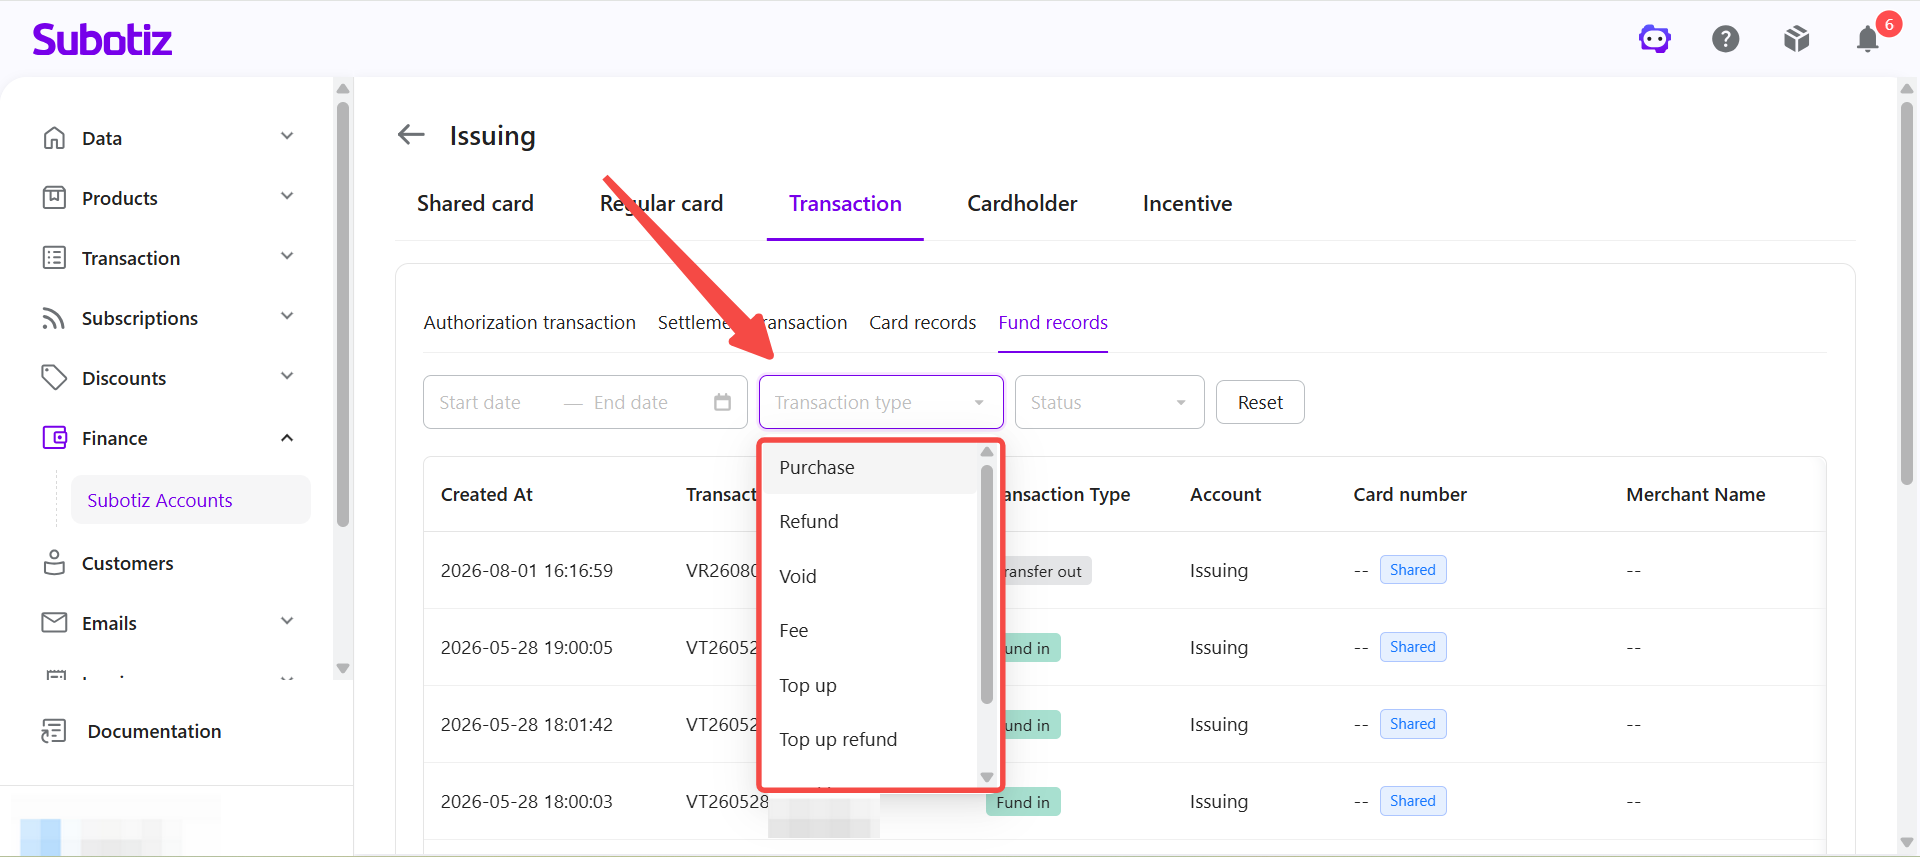Open the Transaction type dropdown
Viewport: 1920px width, 857px height.
coord(881,402)
